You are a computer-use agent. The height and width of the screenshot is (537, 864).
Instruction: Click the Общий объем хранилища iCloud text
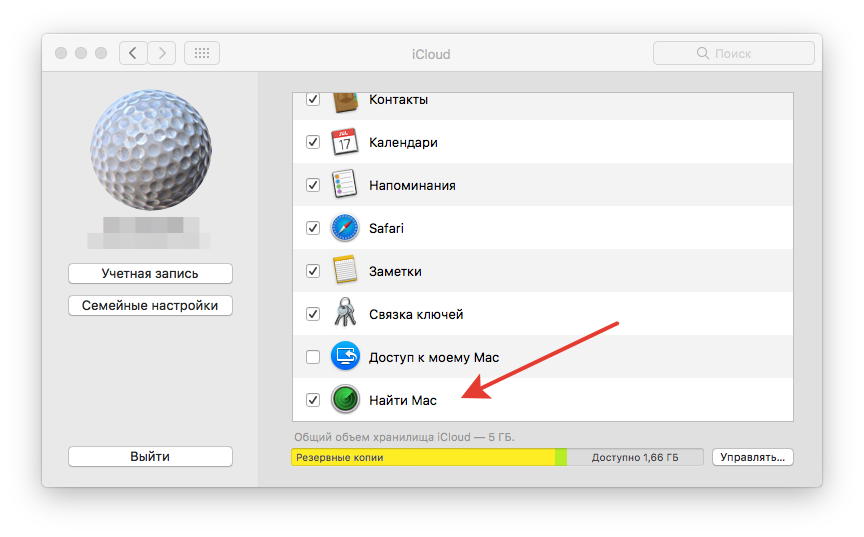(x=404, y=437)
